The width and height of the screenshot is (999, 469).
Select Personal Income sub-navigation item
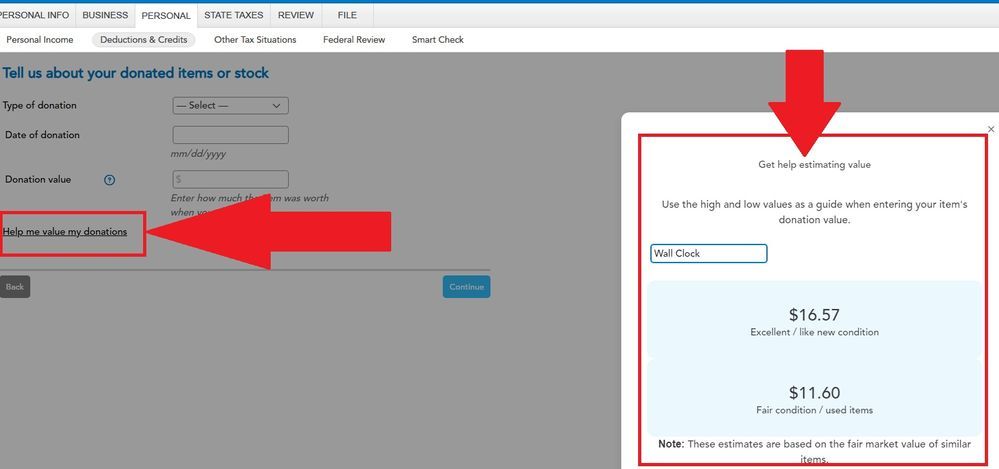[39, 40]
